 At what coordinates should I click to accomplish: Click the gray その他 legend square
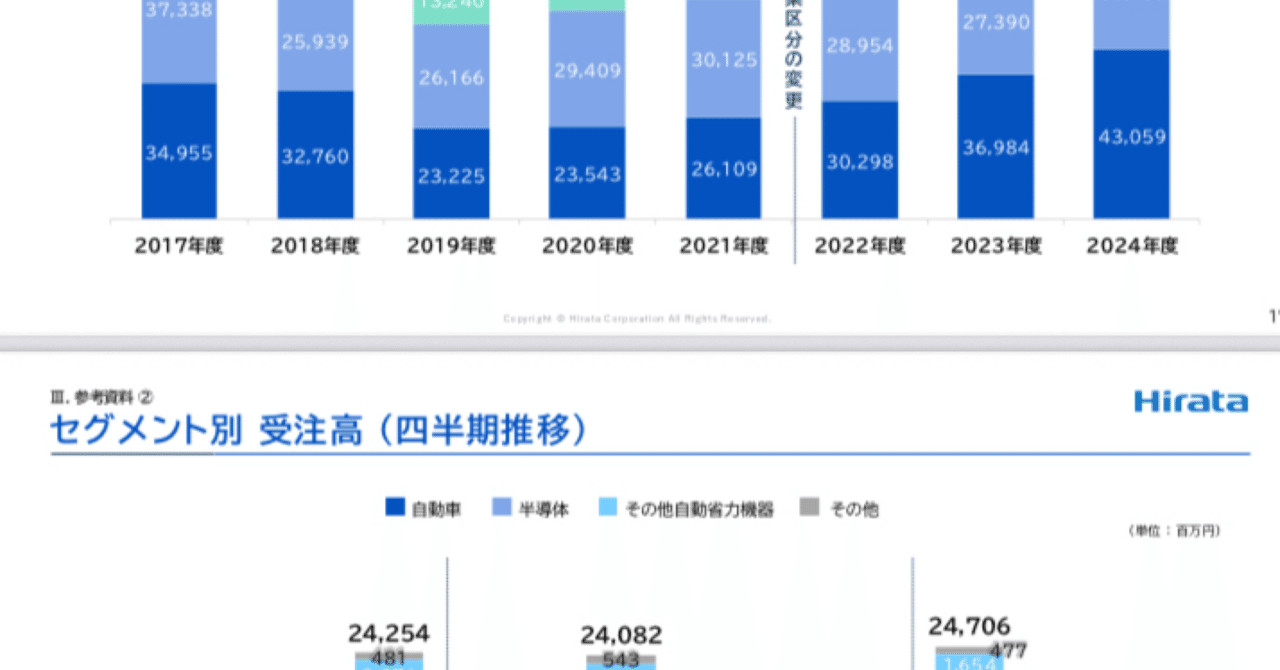[811, 508]
